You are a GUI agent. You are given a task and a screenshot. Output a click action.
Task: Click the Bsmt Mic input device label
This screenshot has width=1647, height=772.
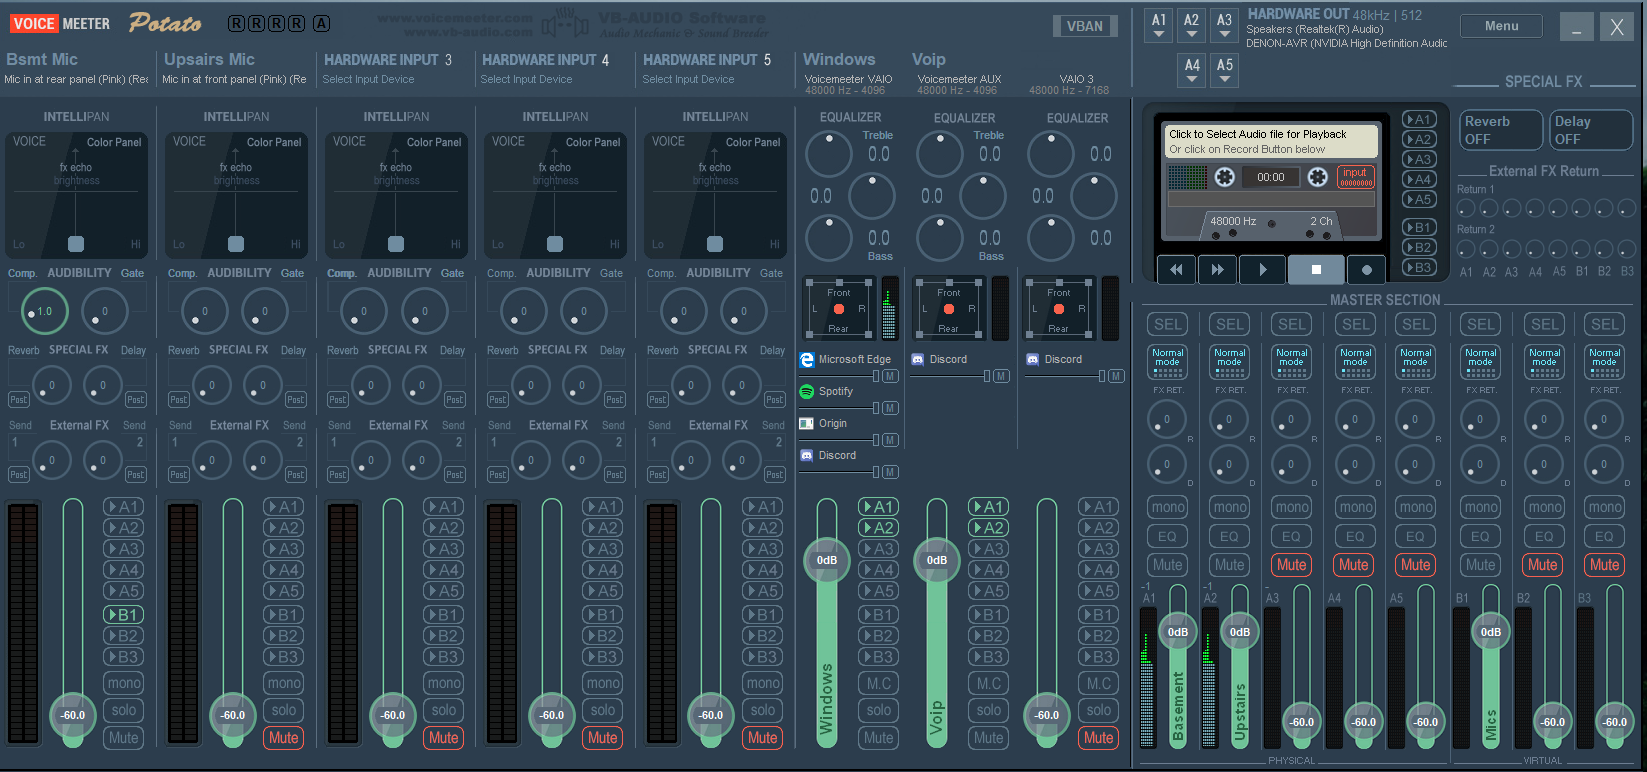tap(76, 79)
